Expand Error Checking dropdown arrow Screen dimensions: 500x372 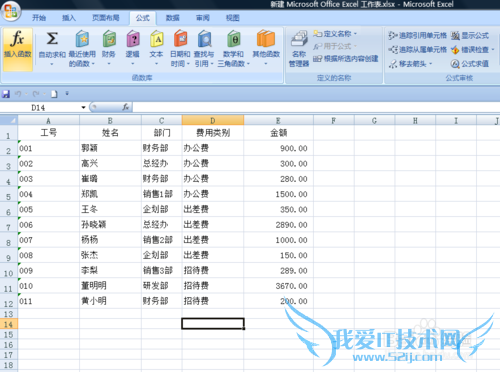tap(493, 50)
